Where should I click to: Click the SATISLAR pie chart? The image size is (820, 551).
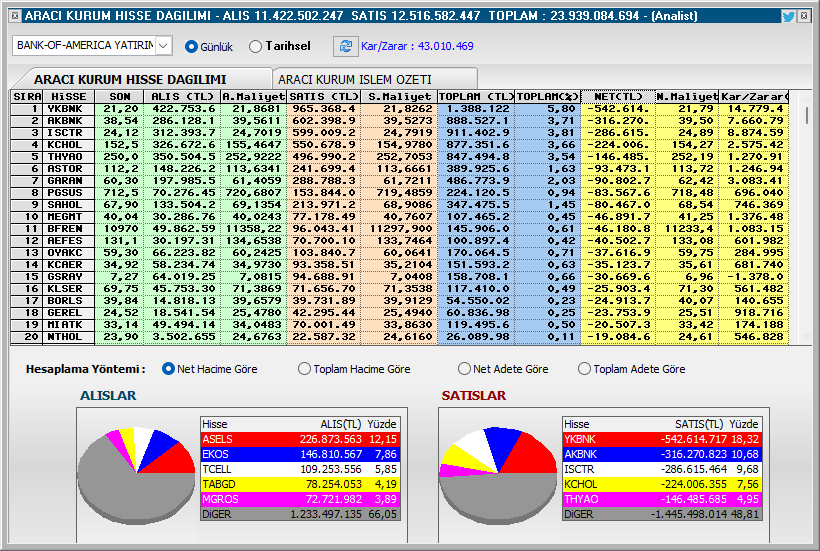coord(498,476)
